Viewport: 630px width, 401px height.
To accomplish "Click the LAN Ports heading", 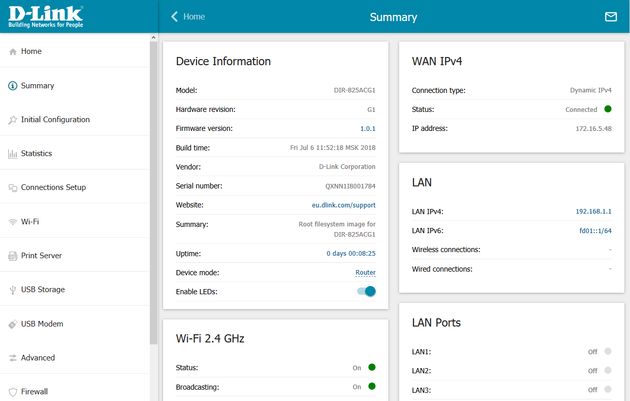I will click(436, 323).
